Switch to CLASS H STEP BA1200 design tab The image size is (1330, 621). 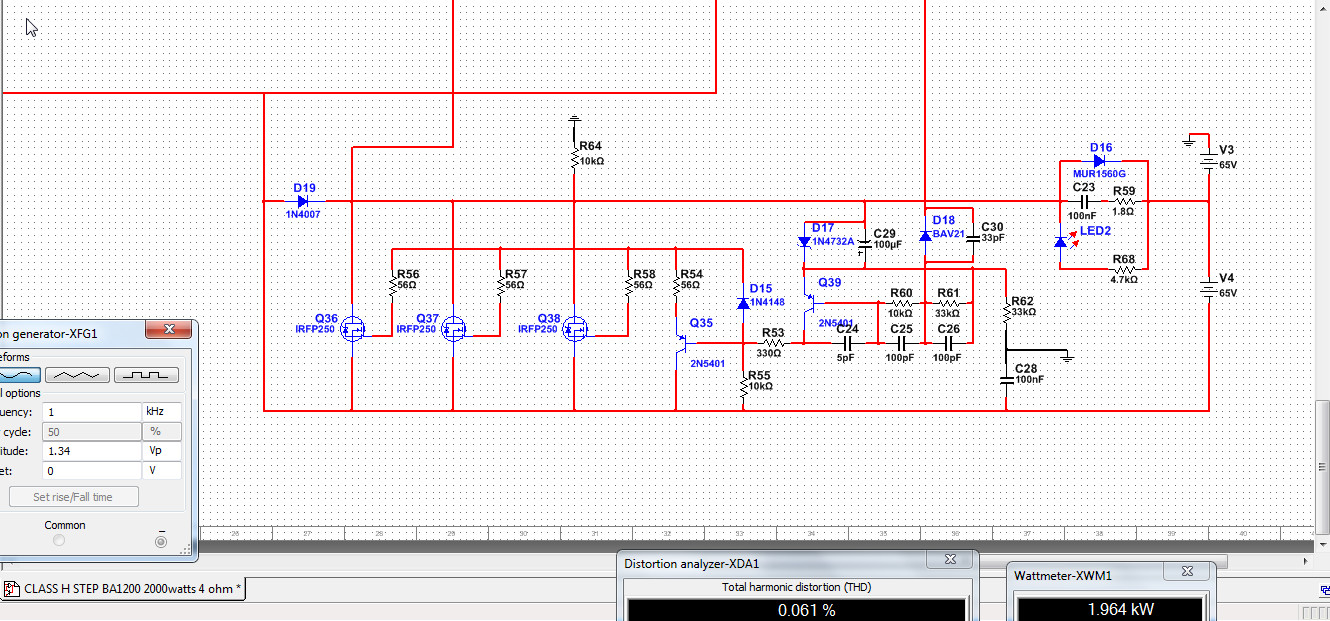pyautogui.click(x=122, y=589)
